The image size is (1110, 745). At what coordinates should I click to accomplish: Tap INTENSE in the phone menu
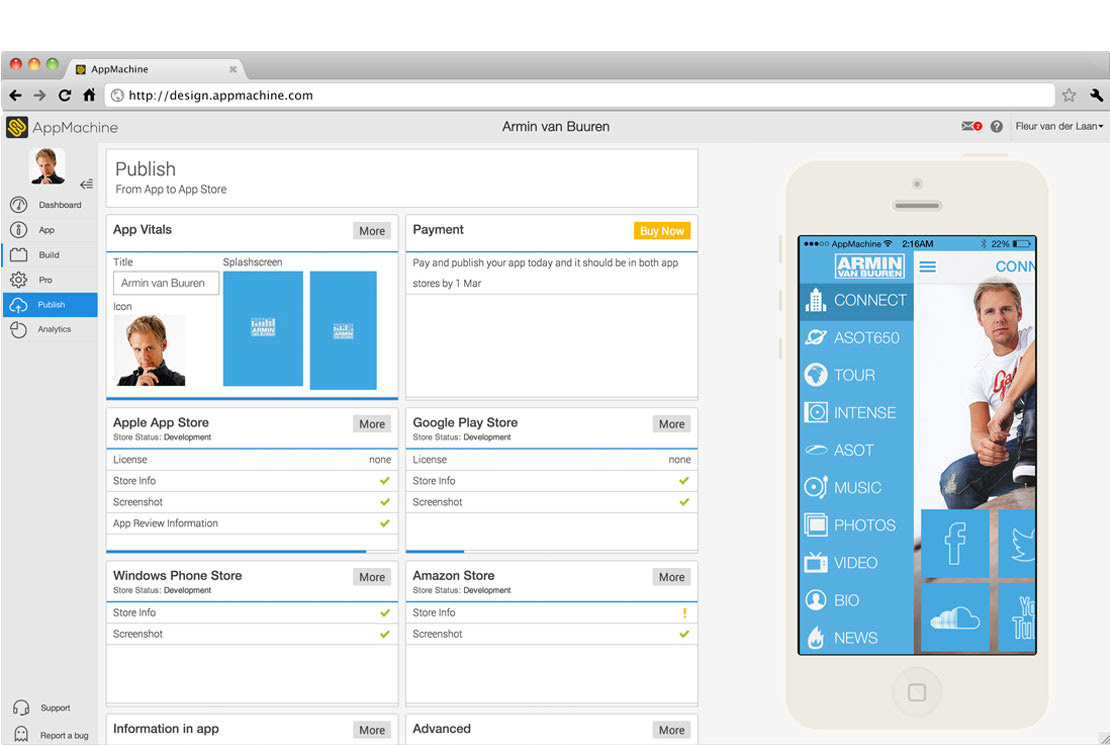point(856,413)
